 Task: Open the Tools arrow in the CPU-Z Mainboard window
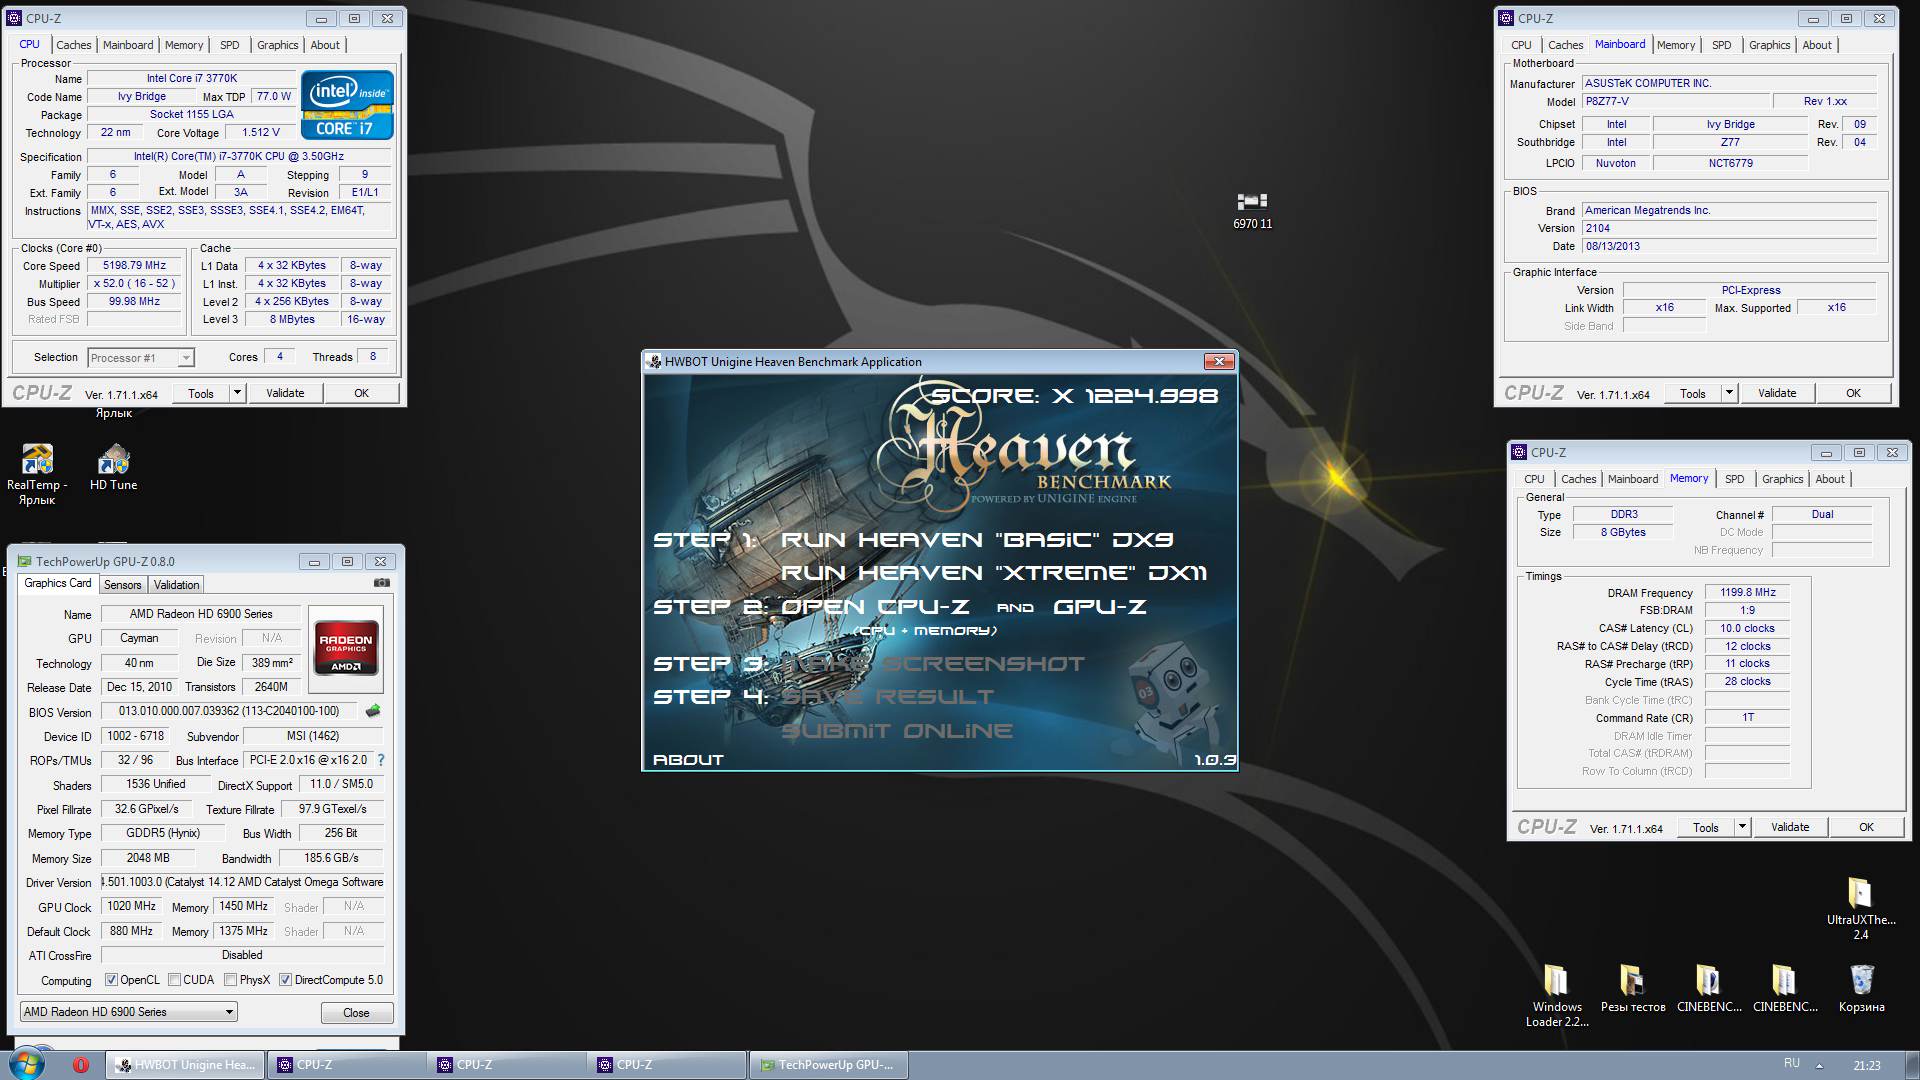pos(1729,393)
